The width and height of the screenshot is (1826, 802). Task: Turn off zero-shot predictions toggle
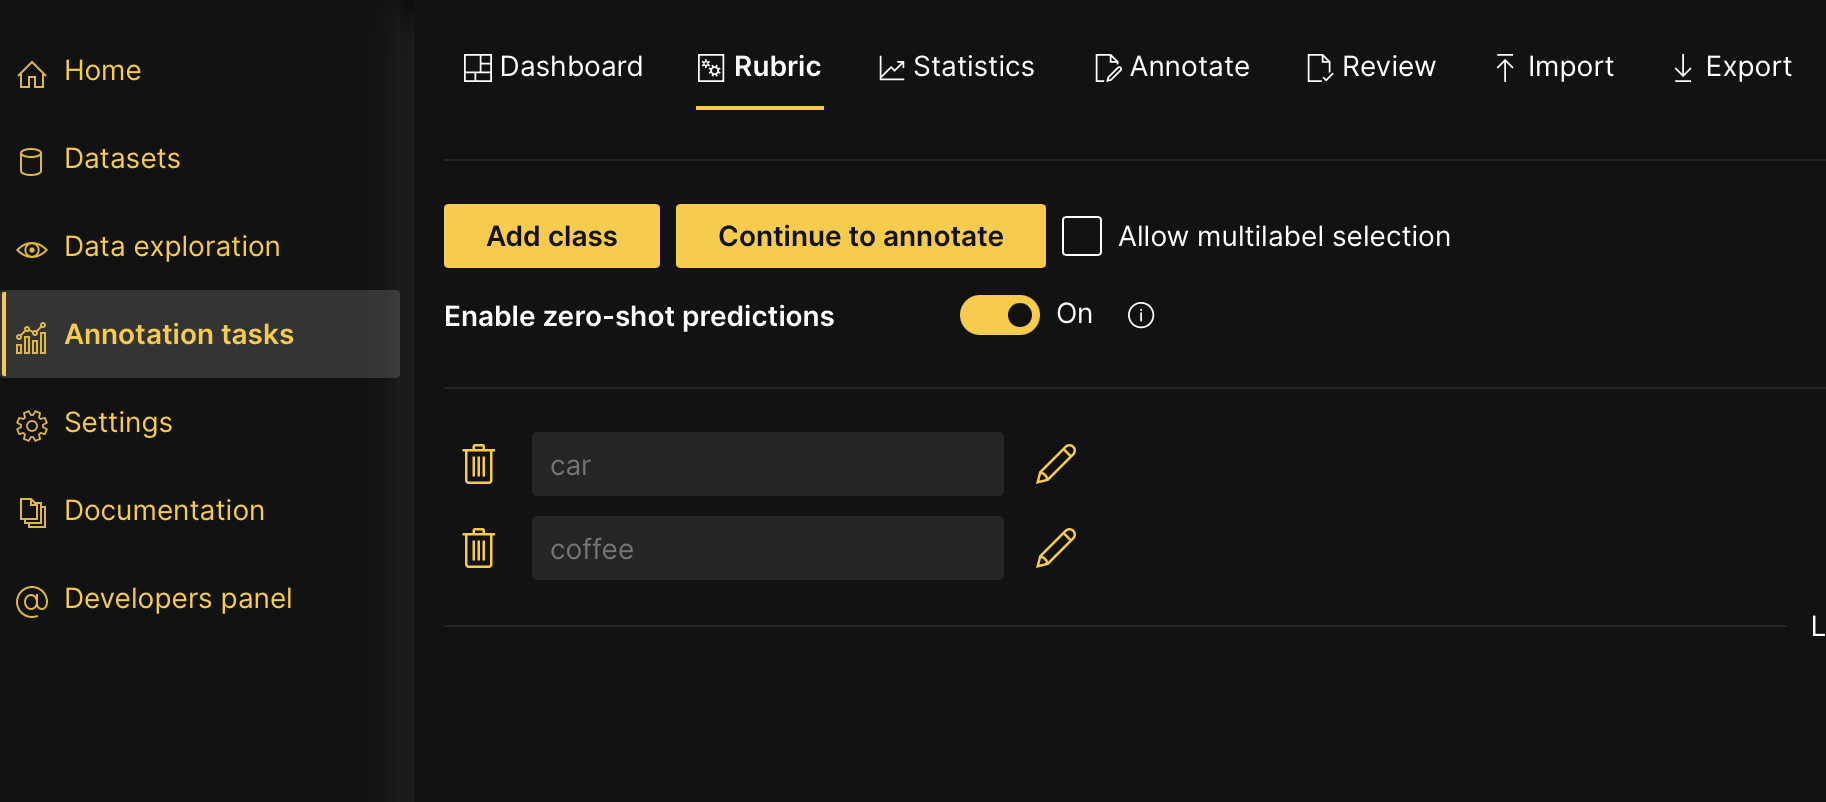pos(999,315)
